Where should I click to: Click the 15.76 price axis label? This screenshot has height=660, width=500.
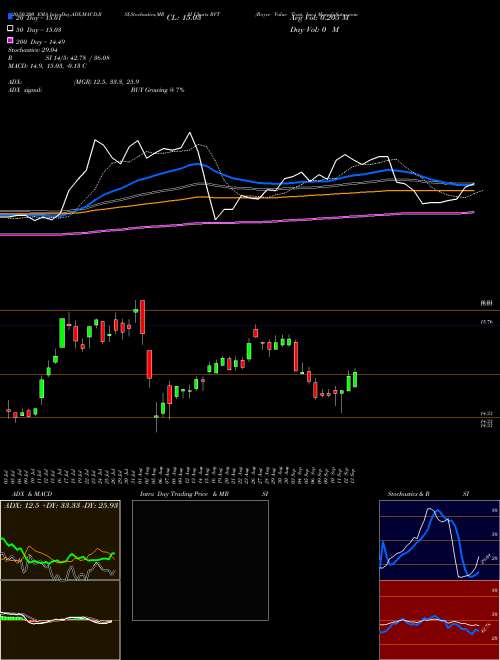[487, 322]
